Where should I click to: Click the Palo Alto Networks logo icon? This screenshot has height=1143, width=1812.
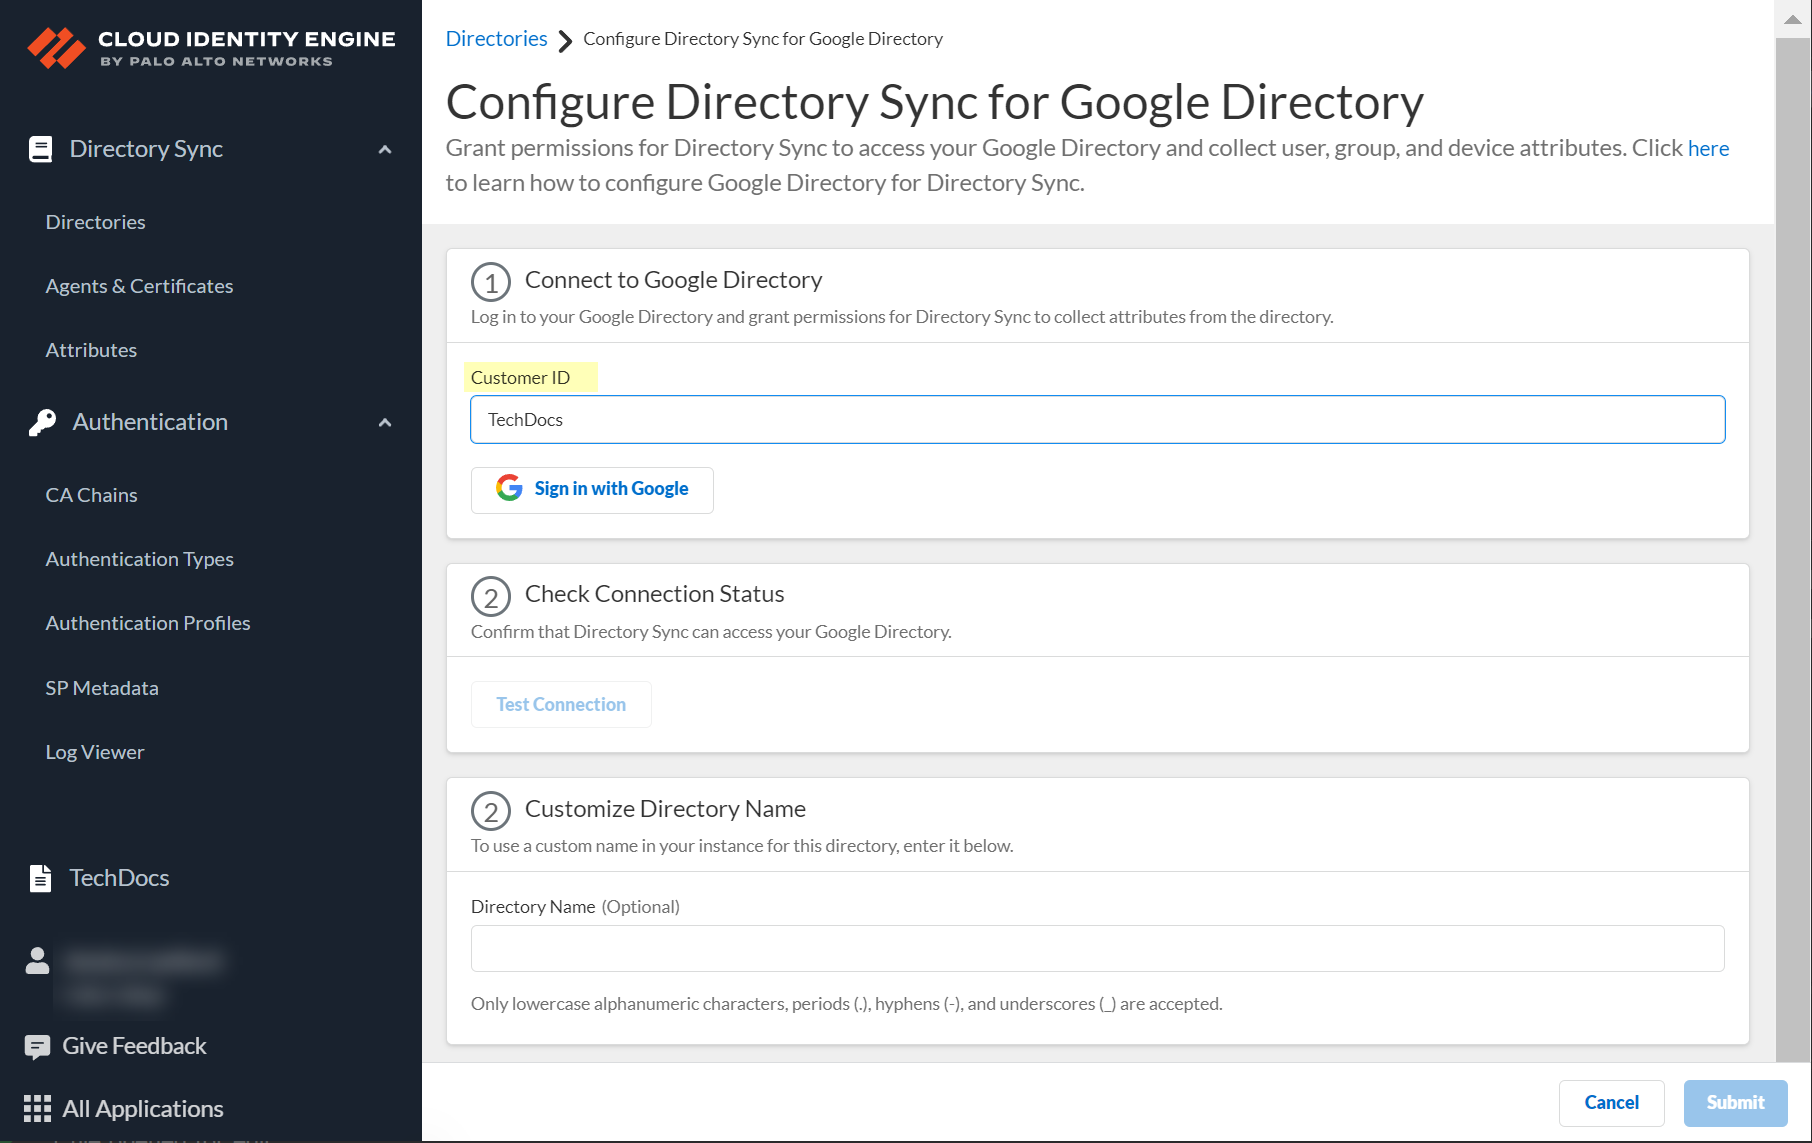tap(56, 47)
